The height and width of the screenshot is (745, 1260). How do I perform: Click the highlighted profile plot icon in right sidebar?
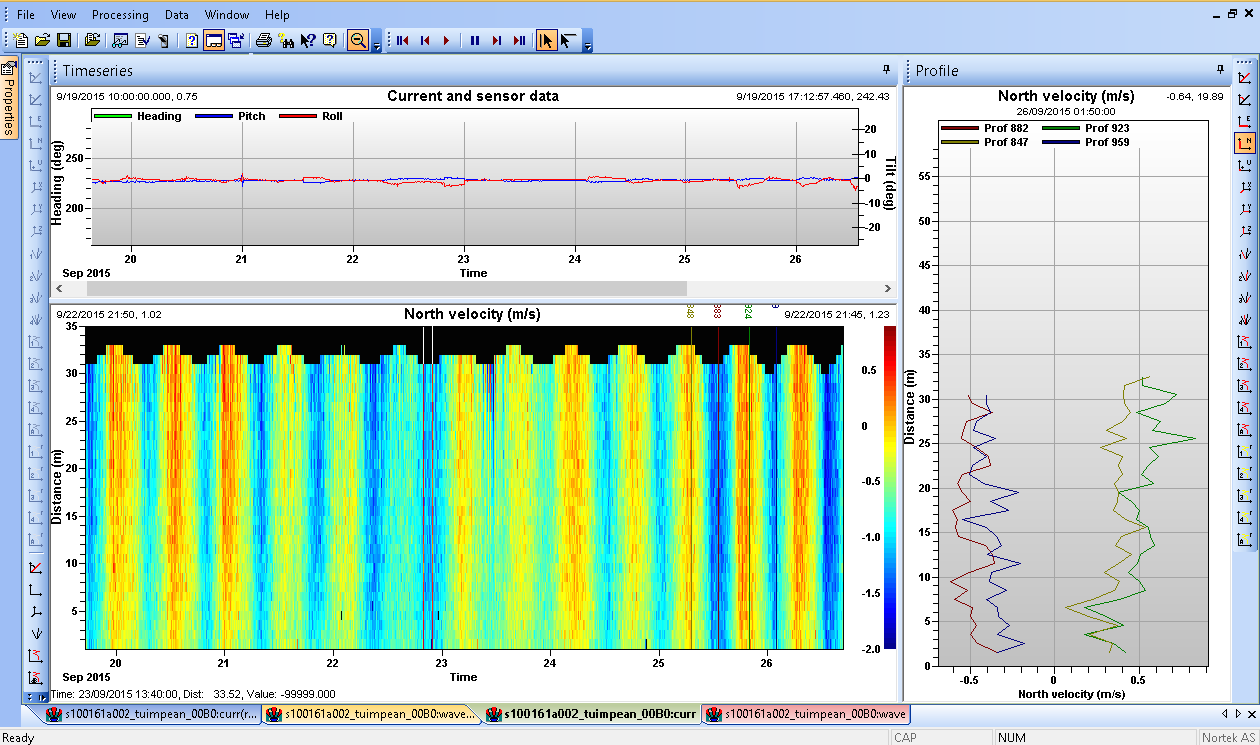1246,144
